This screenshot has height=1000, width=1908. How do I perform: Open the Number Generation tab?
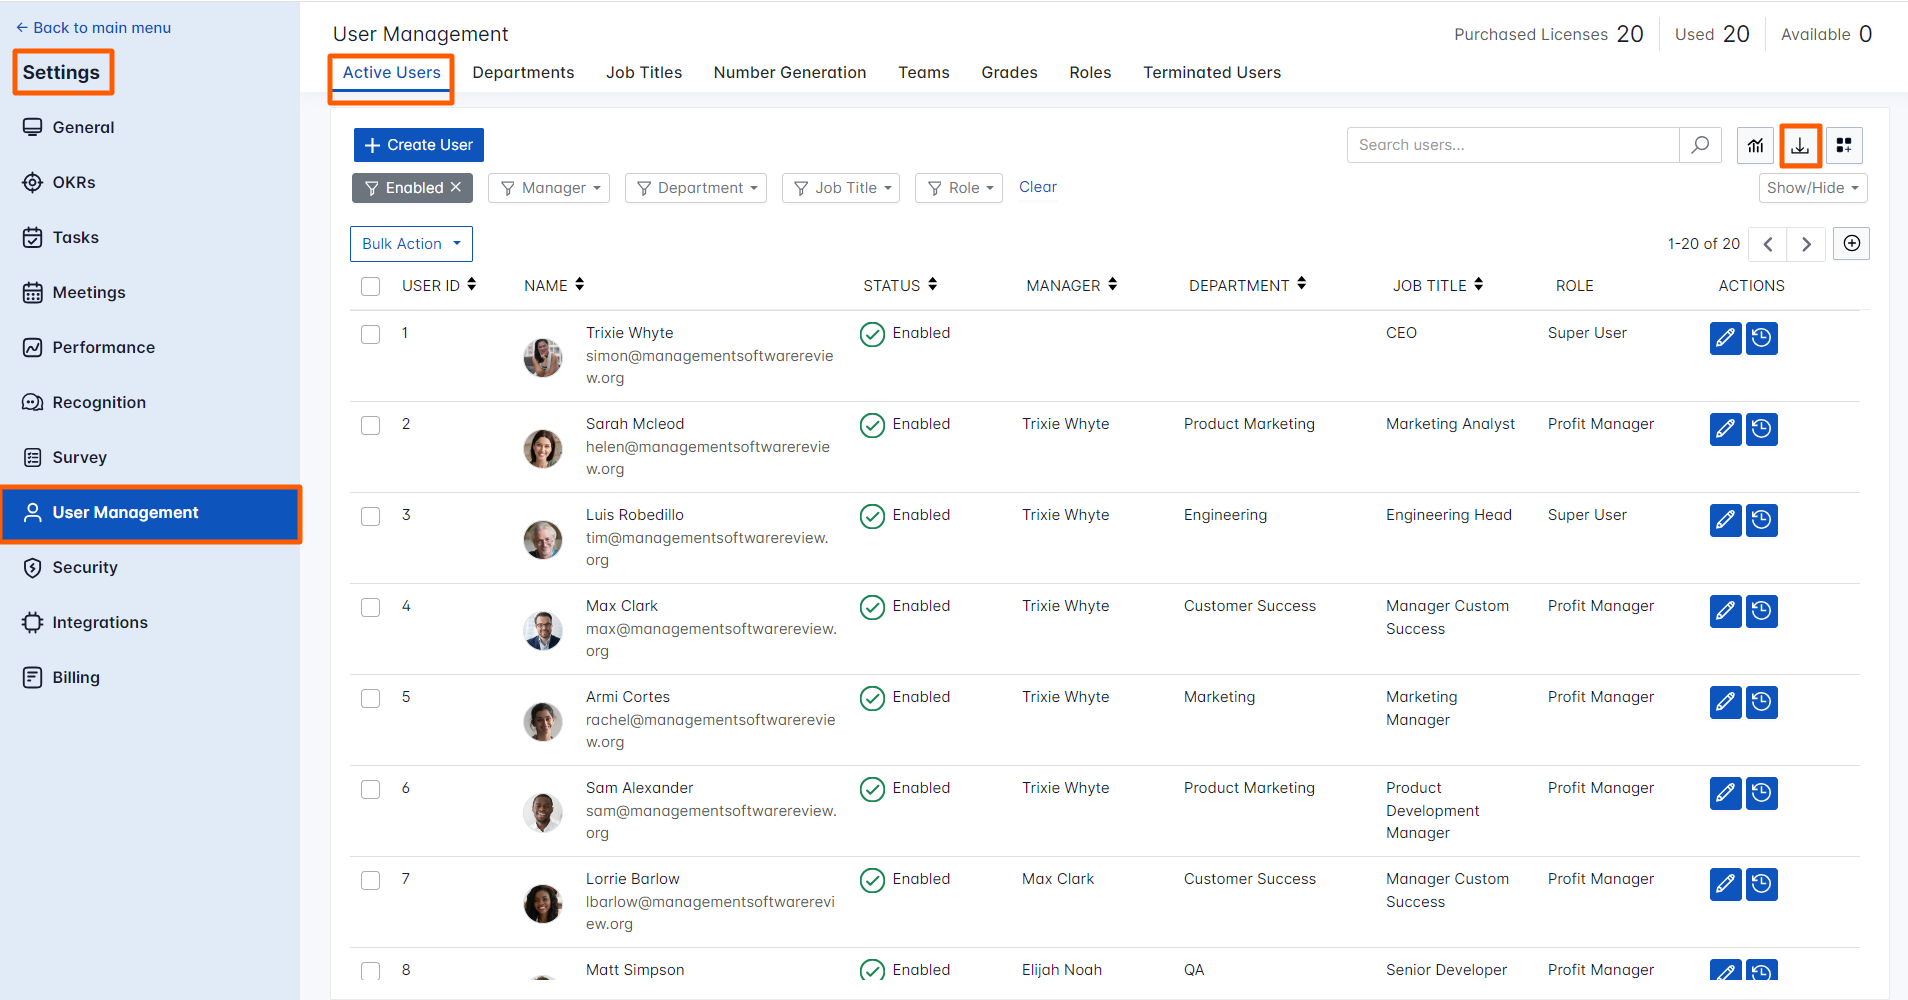point(789,72)
